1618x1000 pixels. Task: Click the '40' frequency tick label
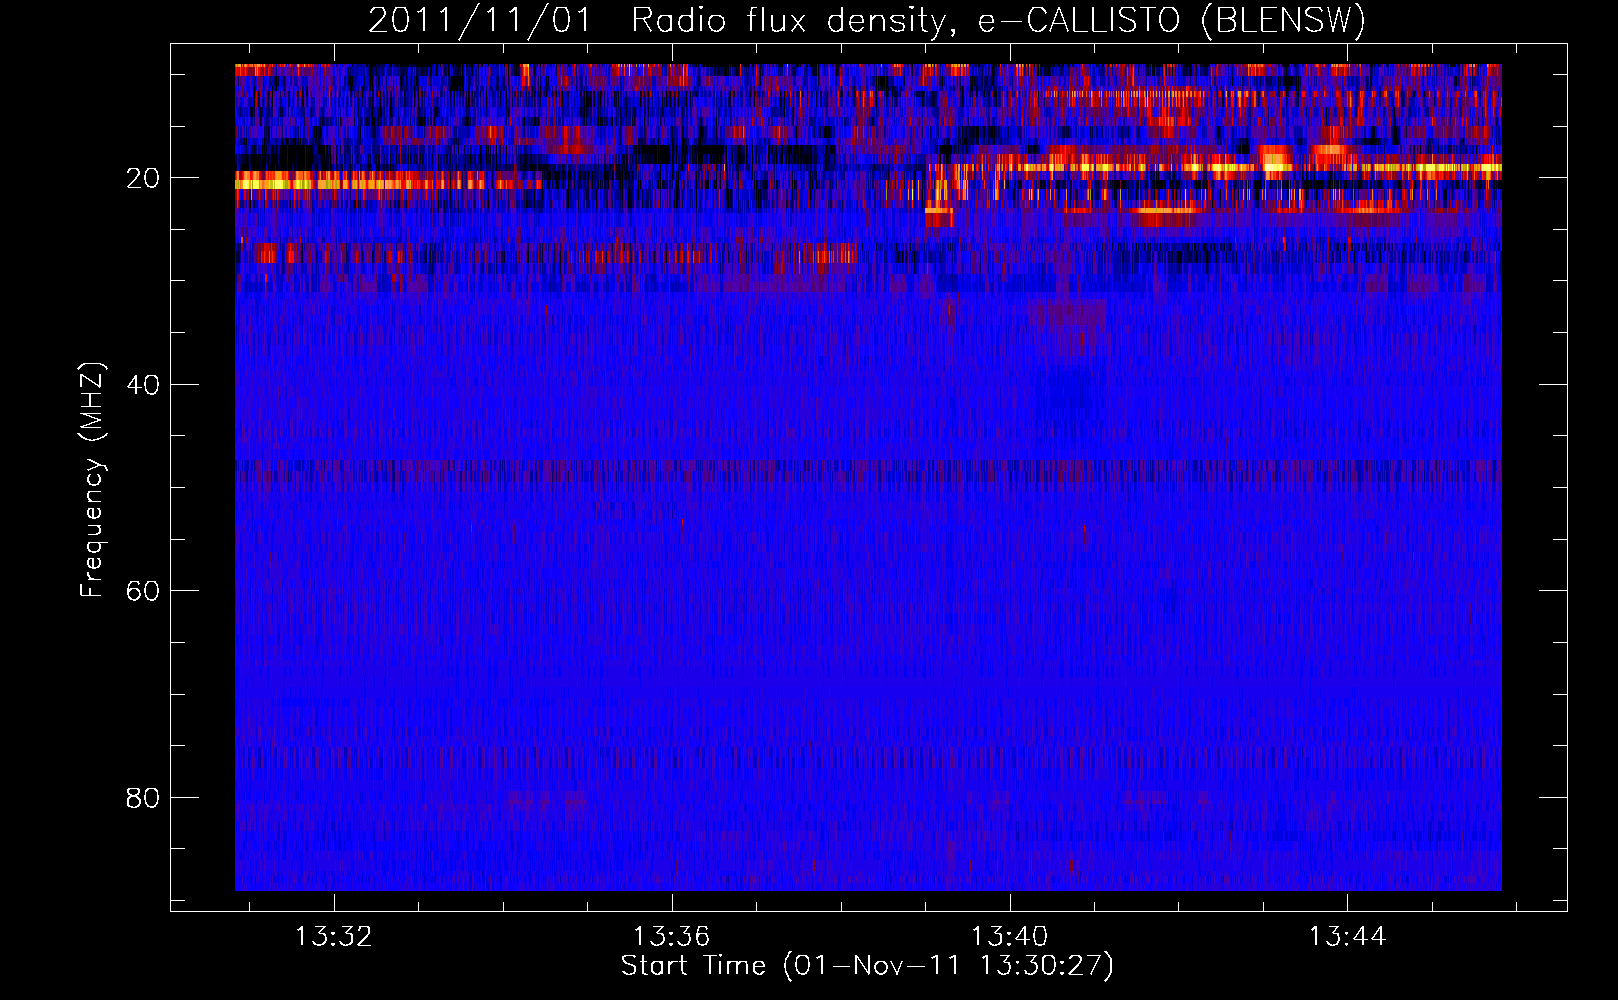pos(144,385)
